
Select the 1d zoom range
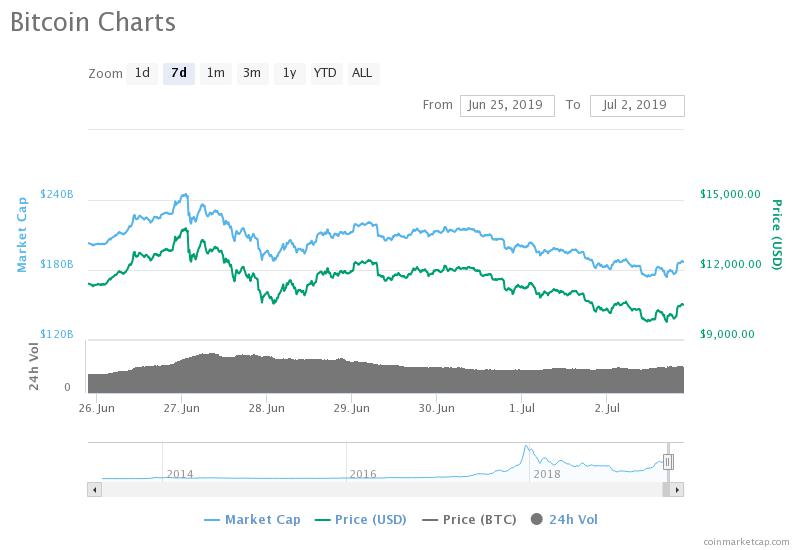point(142,73)
